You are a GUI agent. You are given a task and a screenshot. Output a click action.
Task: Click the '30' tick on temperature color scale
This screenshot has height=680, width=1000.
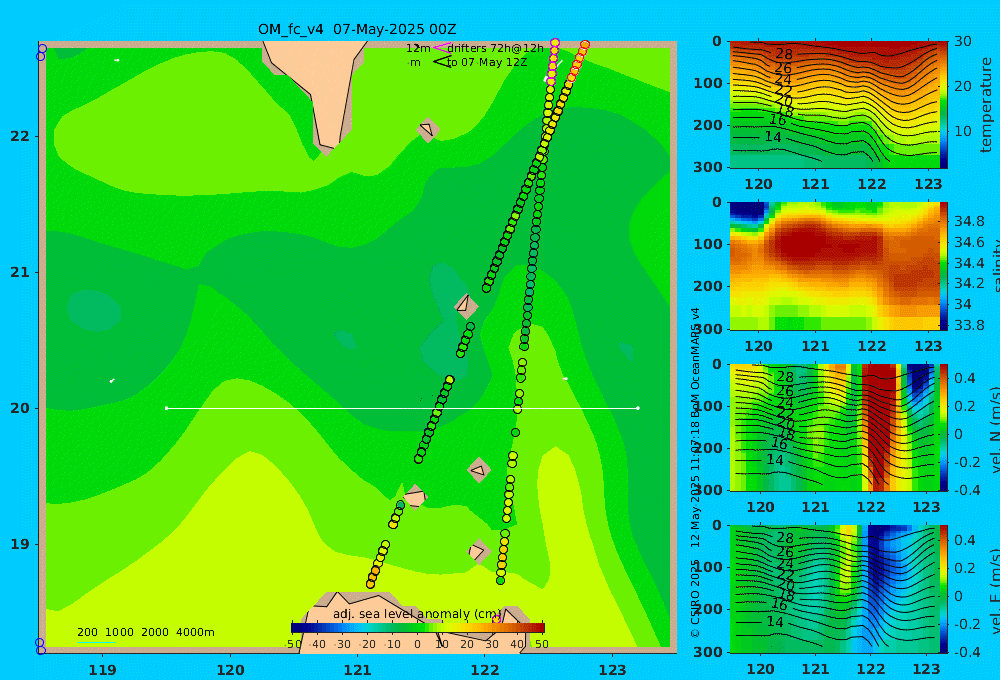[963, 41]
